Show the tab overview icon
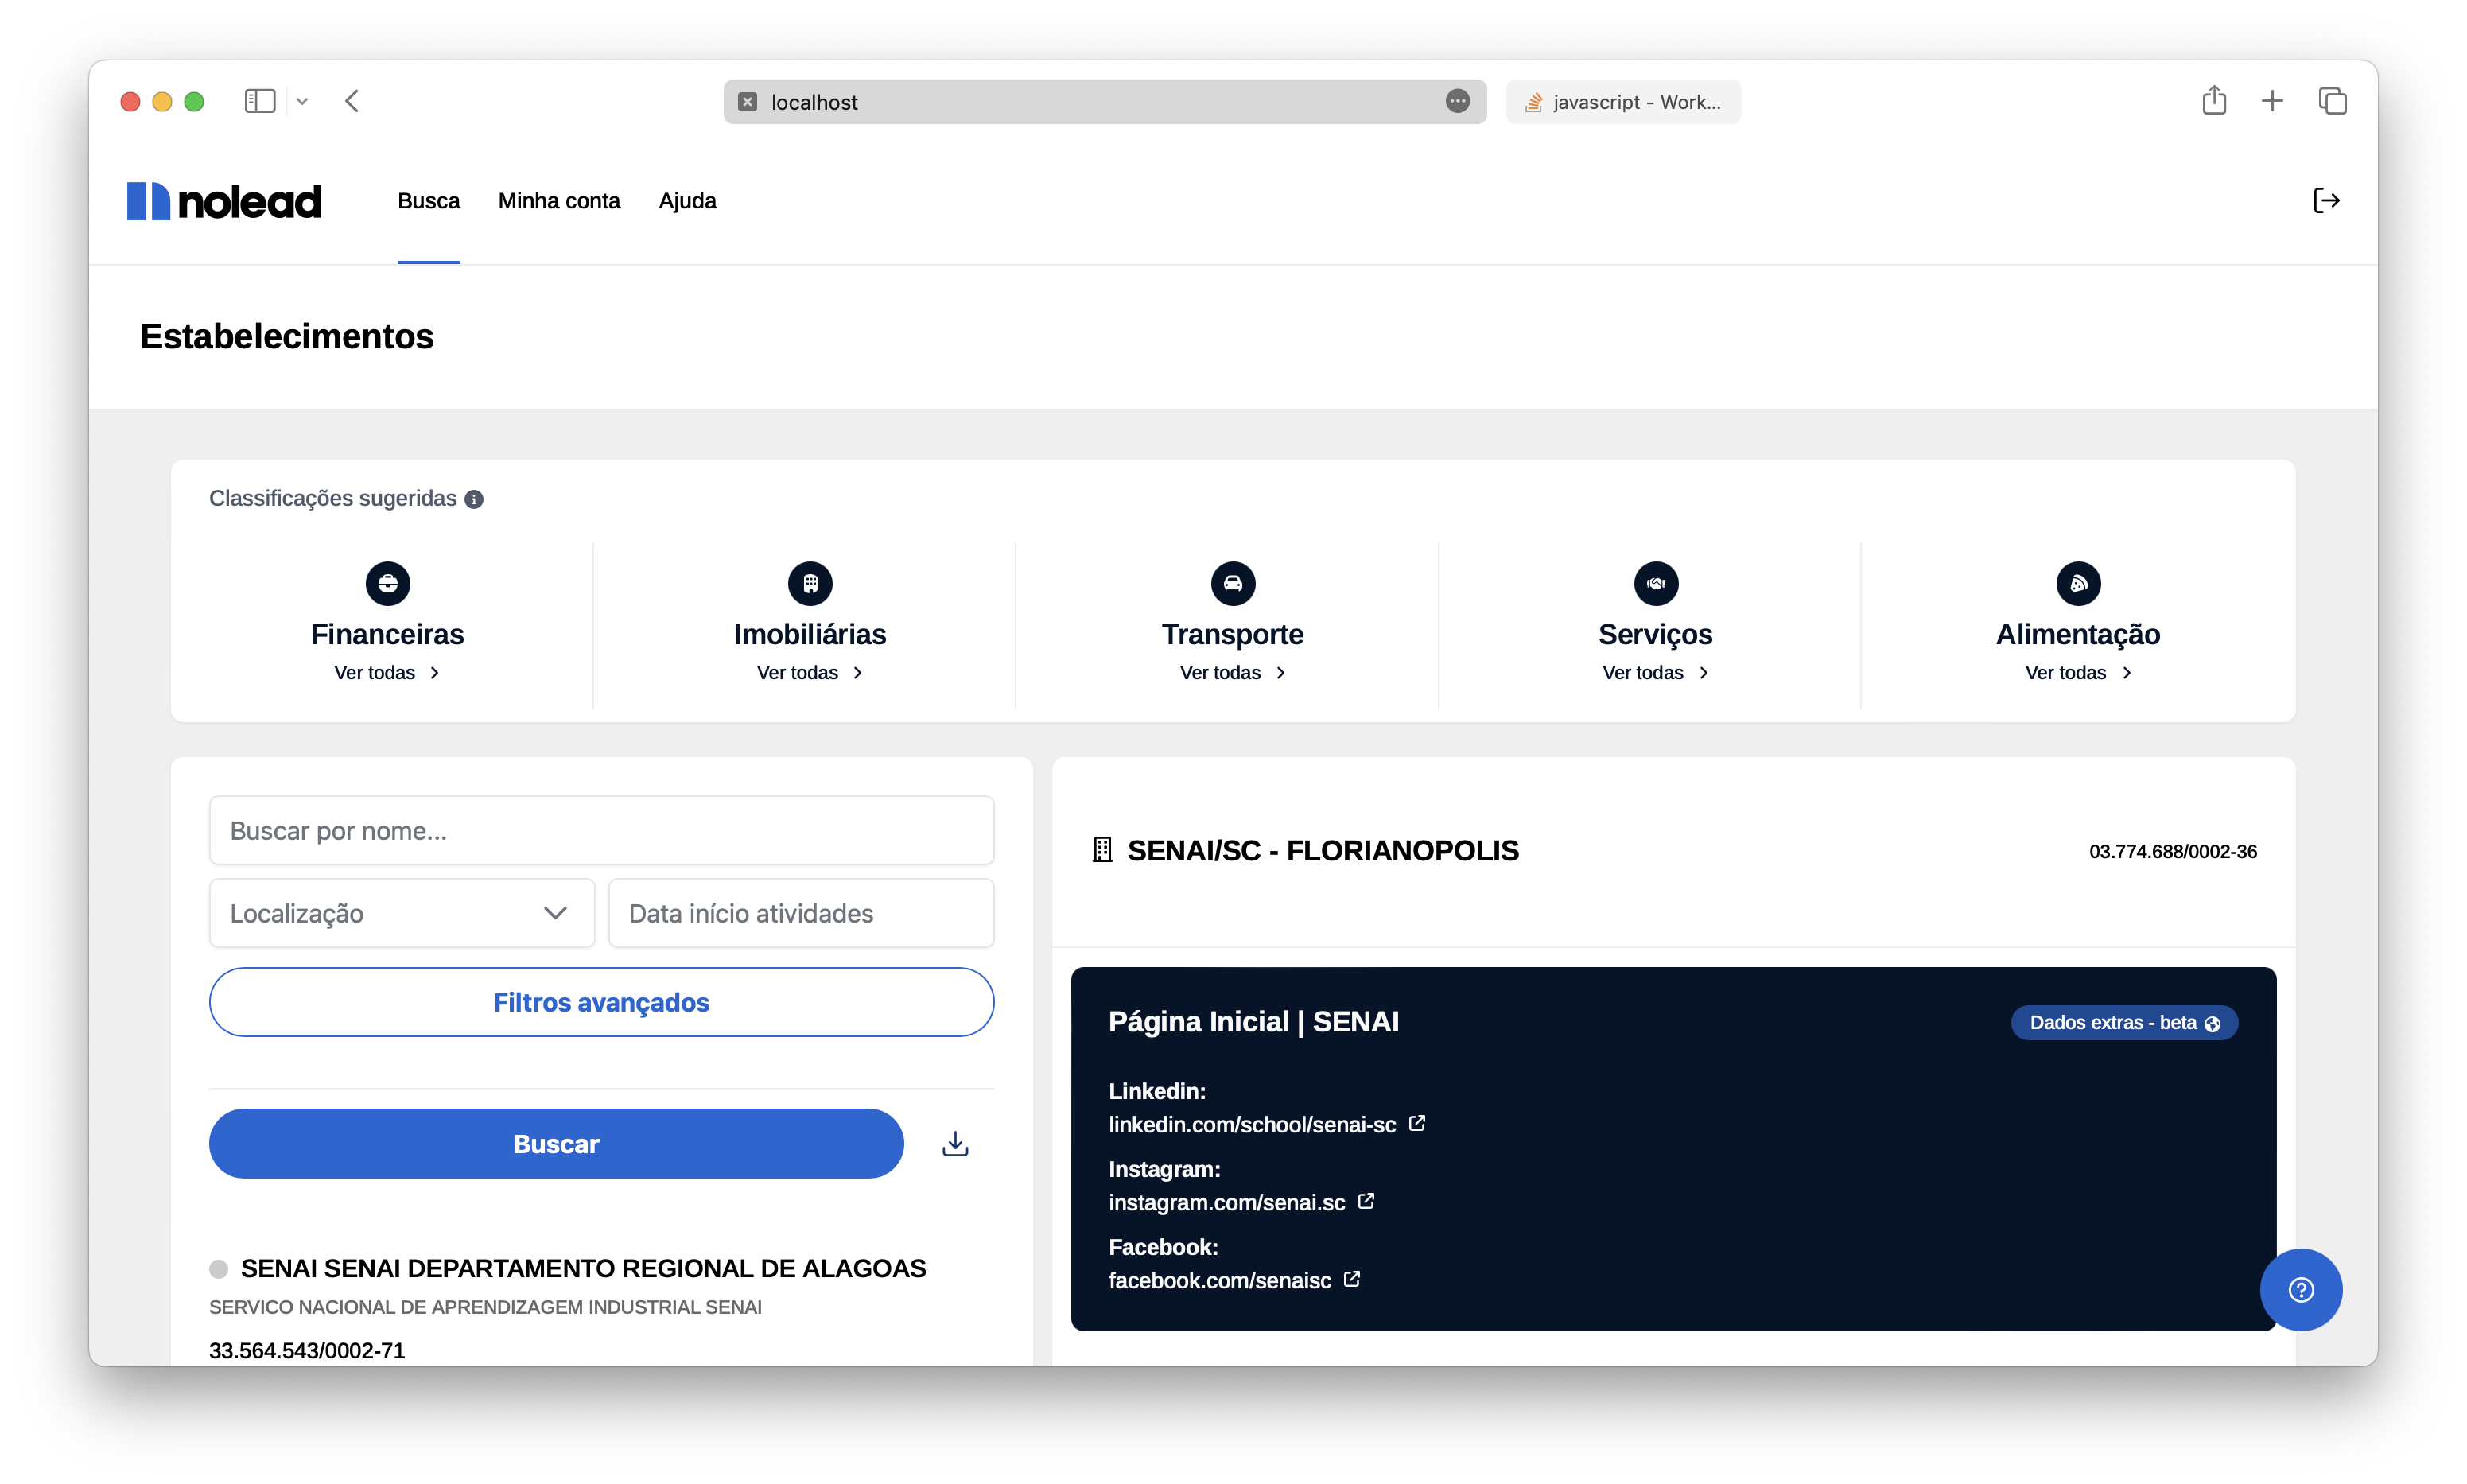 click(x=2332, y=101)
